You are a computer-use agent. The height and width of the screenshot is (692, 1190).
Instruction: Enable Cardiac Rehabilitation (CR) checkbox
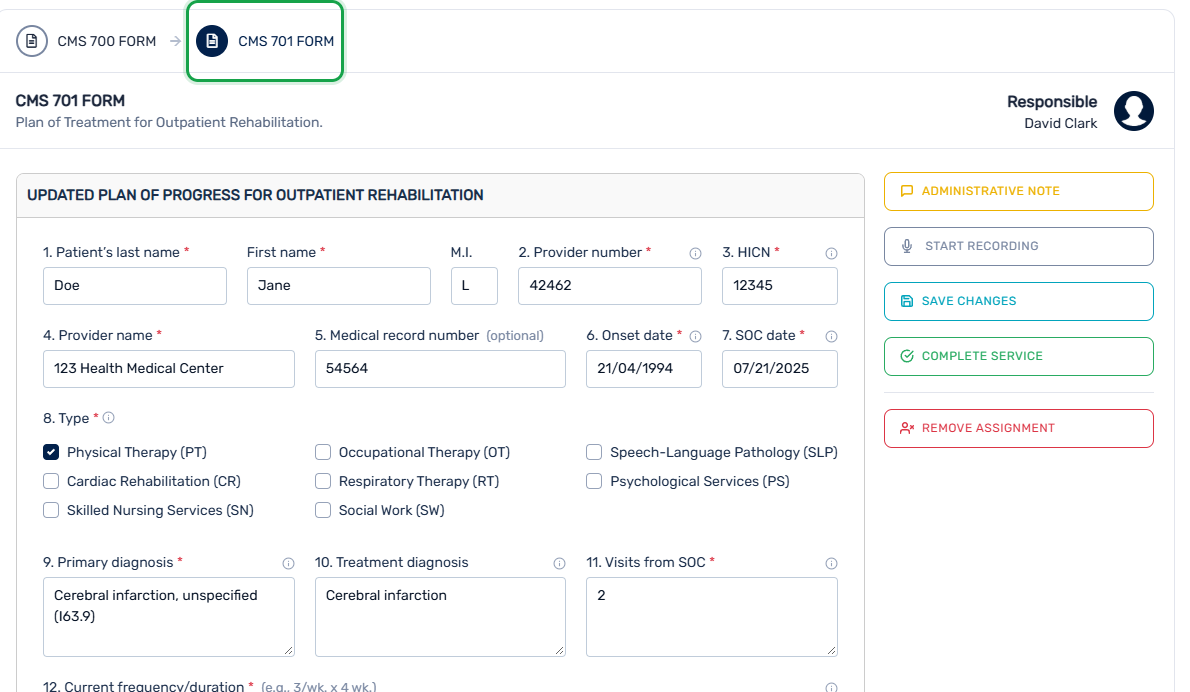tap(51, 481)
